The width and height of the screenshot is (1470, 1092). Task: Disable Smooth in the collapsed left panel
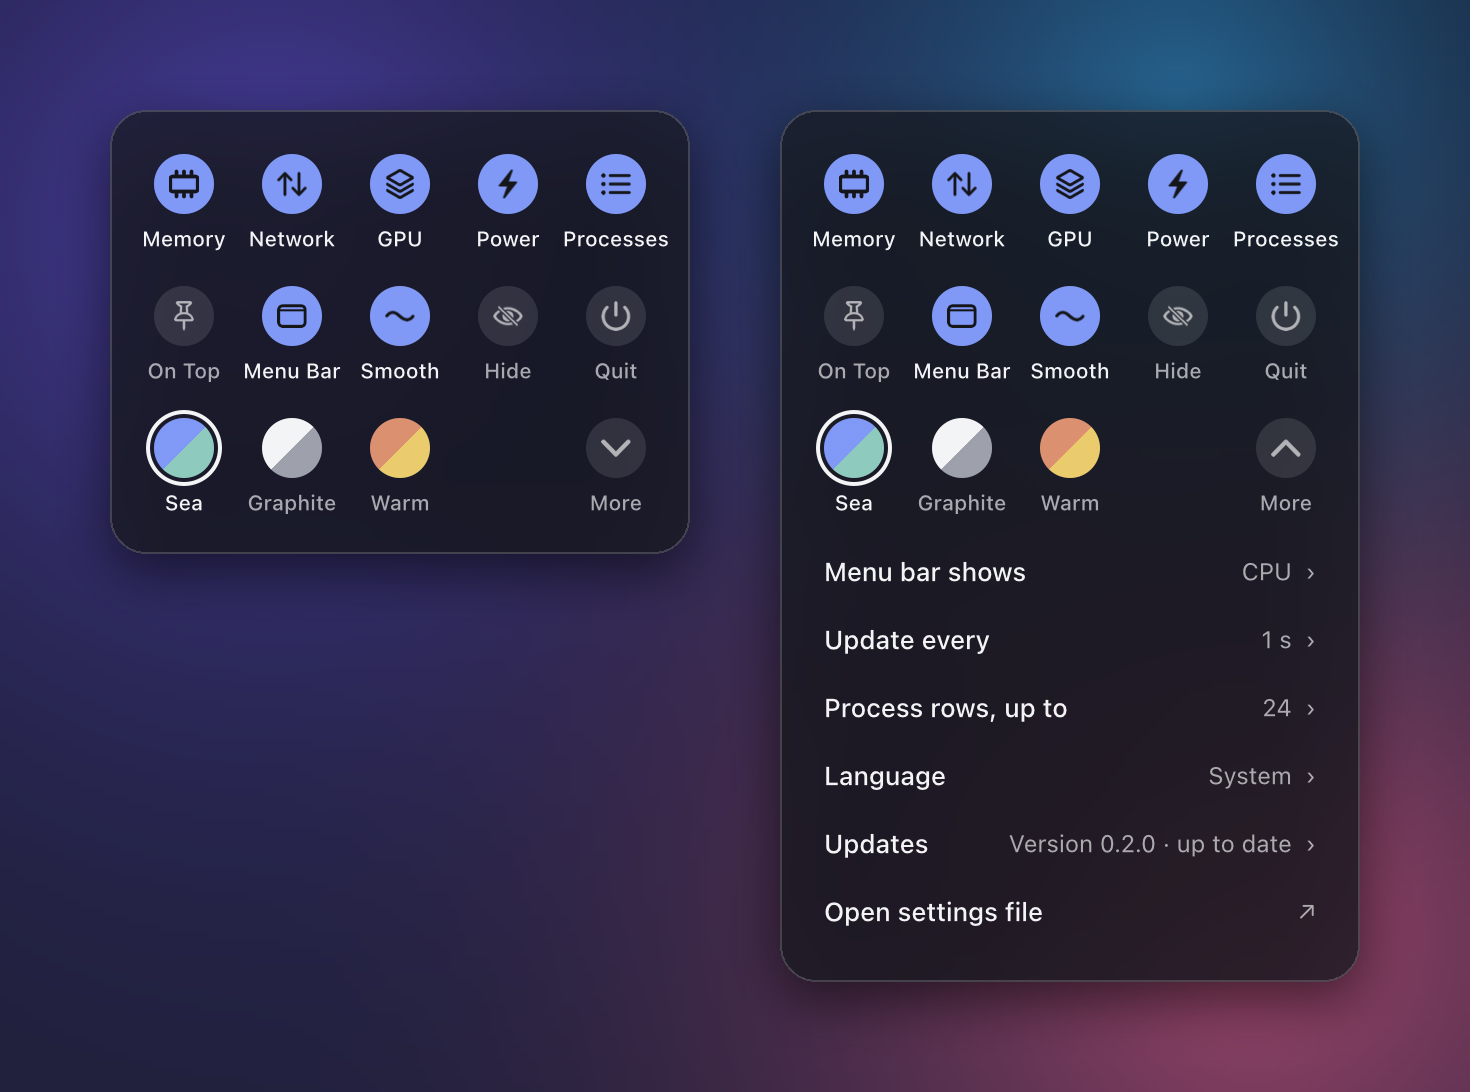[400, 316]
